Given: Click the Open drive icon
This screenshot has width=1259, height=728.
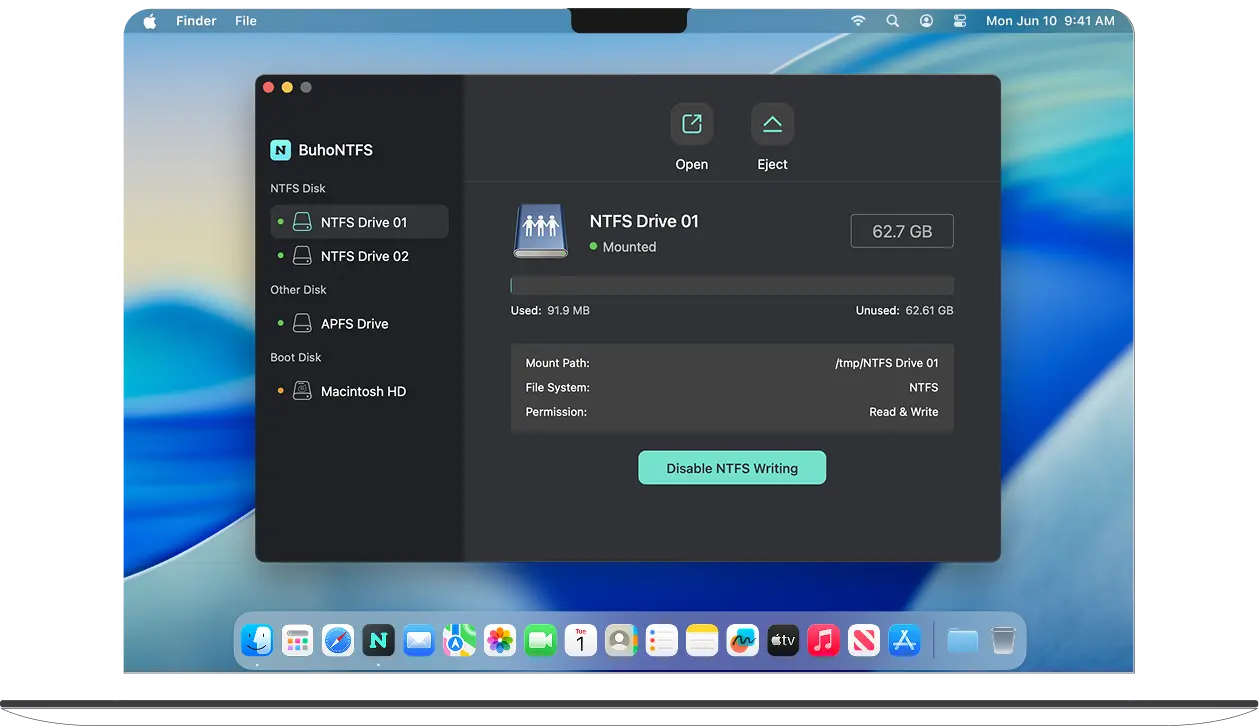Looking at the screenshot, I should click(691, 124).
